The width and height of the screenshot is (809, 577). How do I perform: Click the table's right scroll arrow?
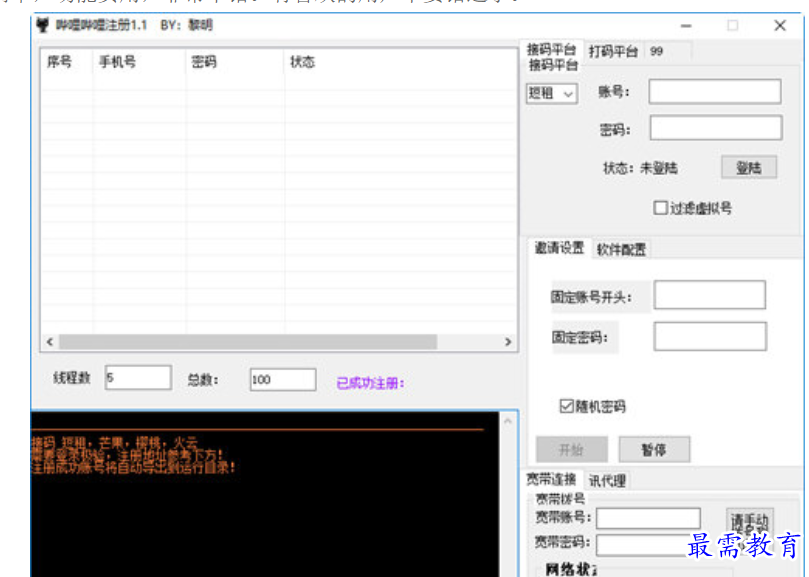508,342
